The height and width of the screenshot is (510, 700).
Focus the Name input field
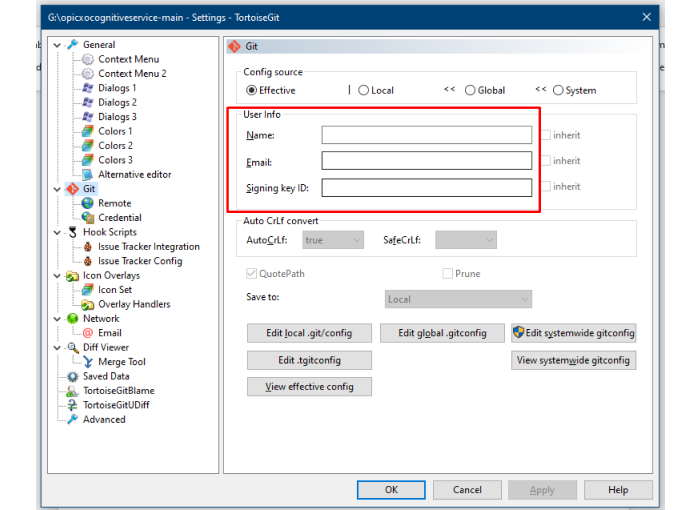pos(427,135)
